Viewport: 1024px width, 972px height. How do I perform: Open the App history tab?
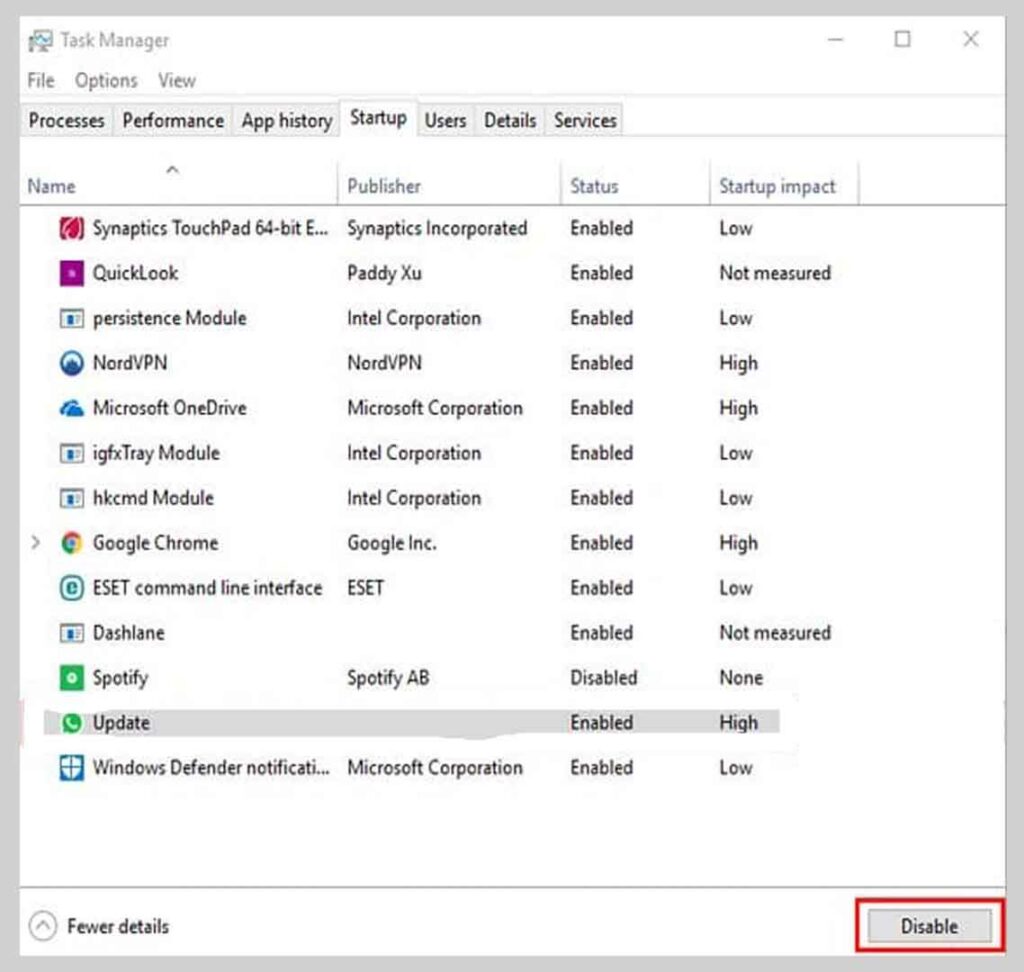286,120
